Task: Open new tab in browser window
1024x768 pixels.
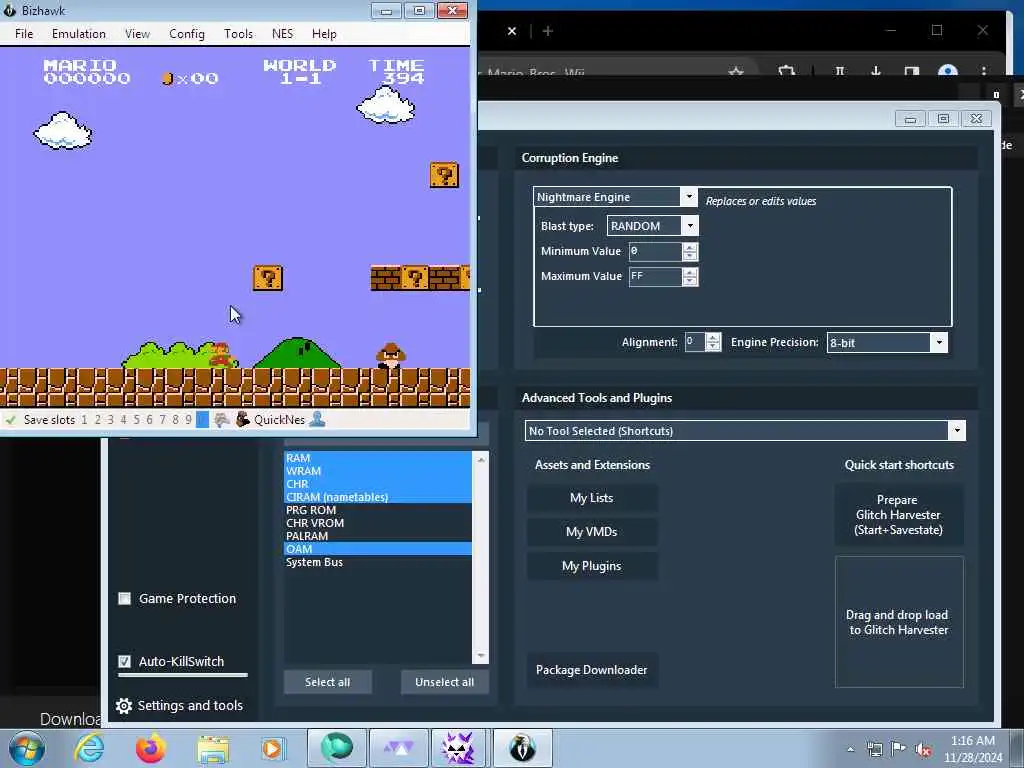Action: point(548,31)
